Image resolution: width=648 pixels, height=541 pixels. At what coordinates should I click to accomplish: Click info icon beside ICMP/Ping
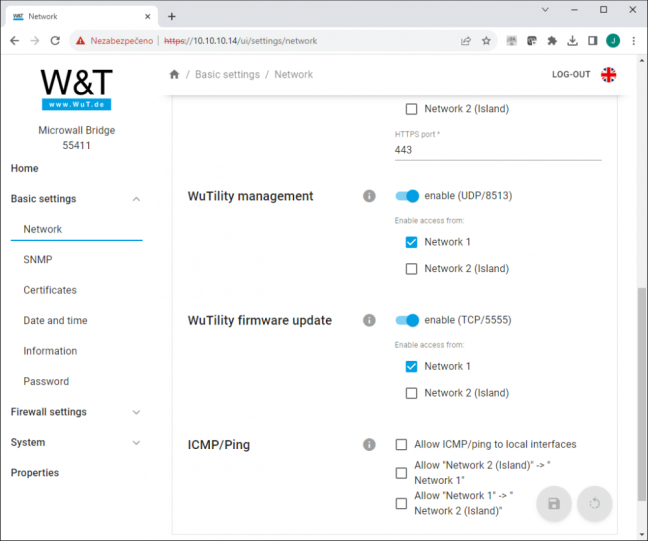point(369,445)
